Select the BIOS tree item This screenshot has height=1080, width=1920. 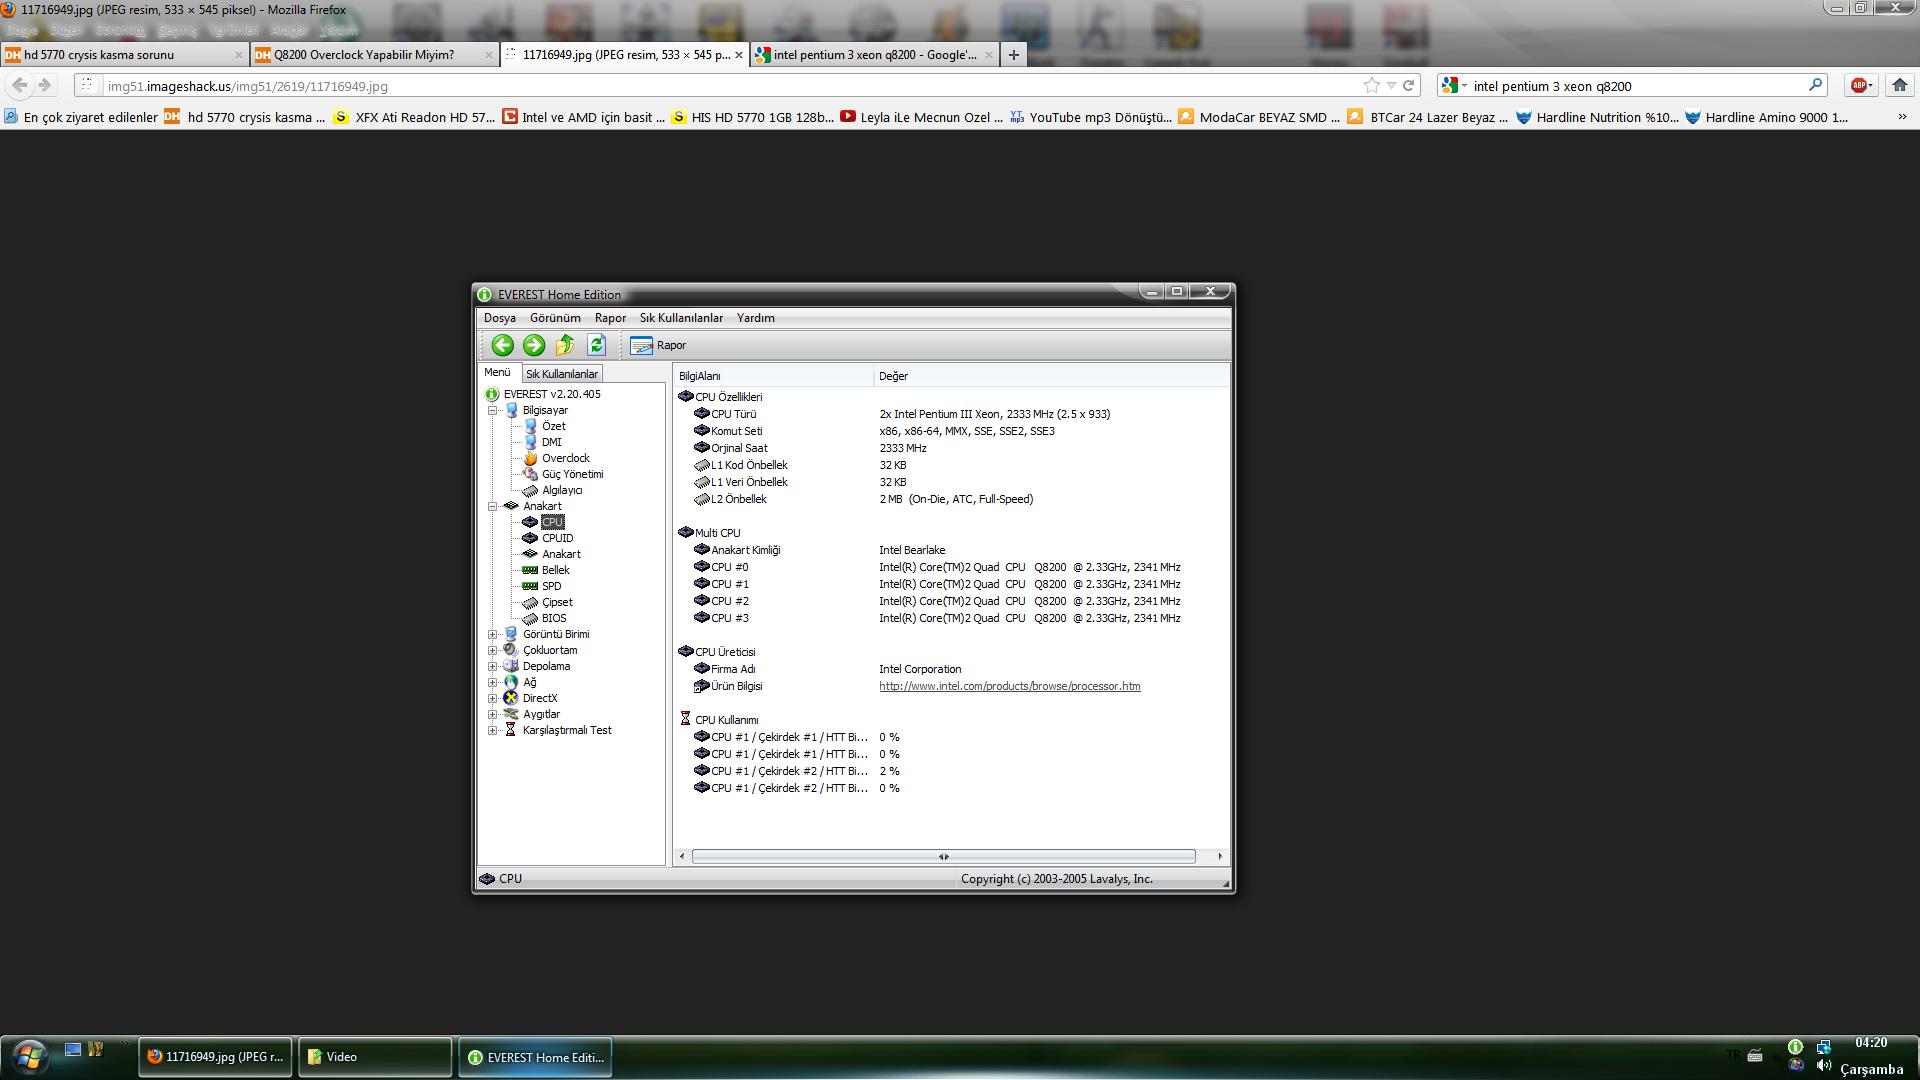point(553,618)
